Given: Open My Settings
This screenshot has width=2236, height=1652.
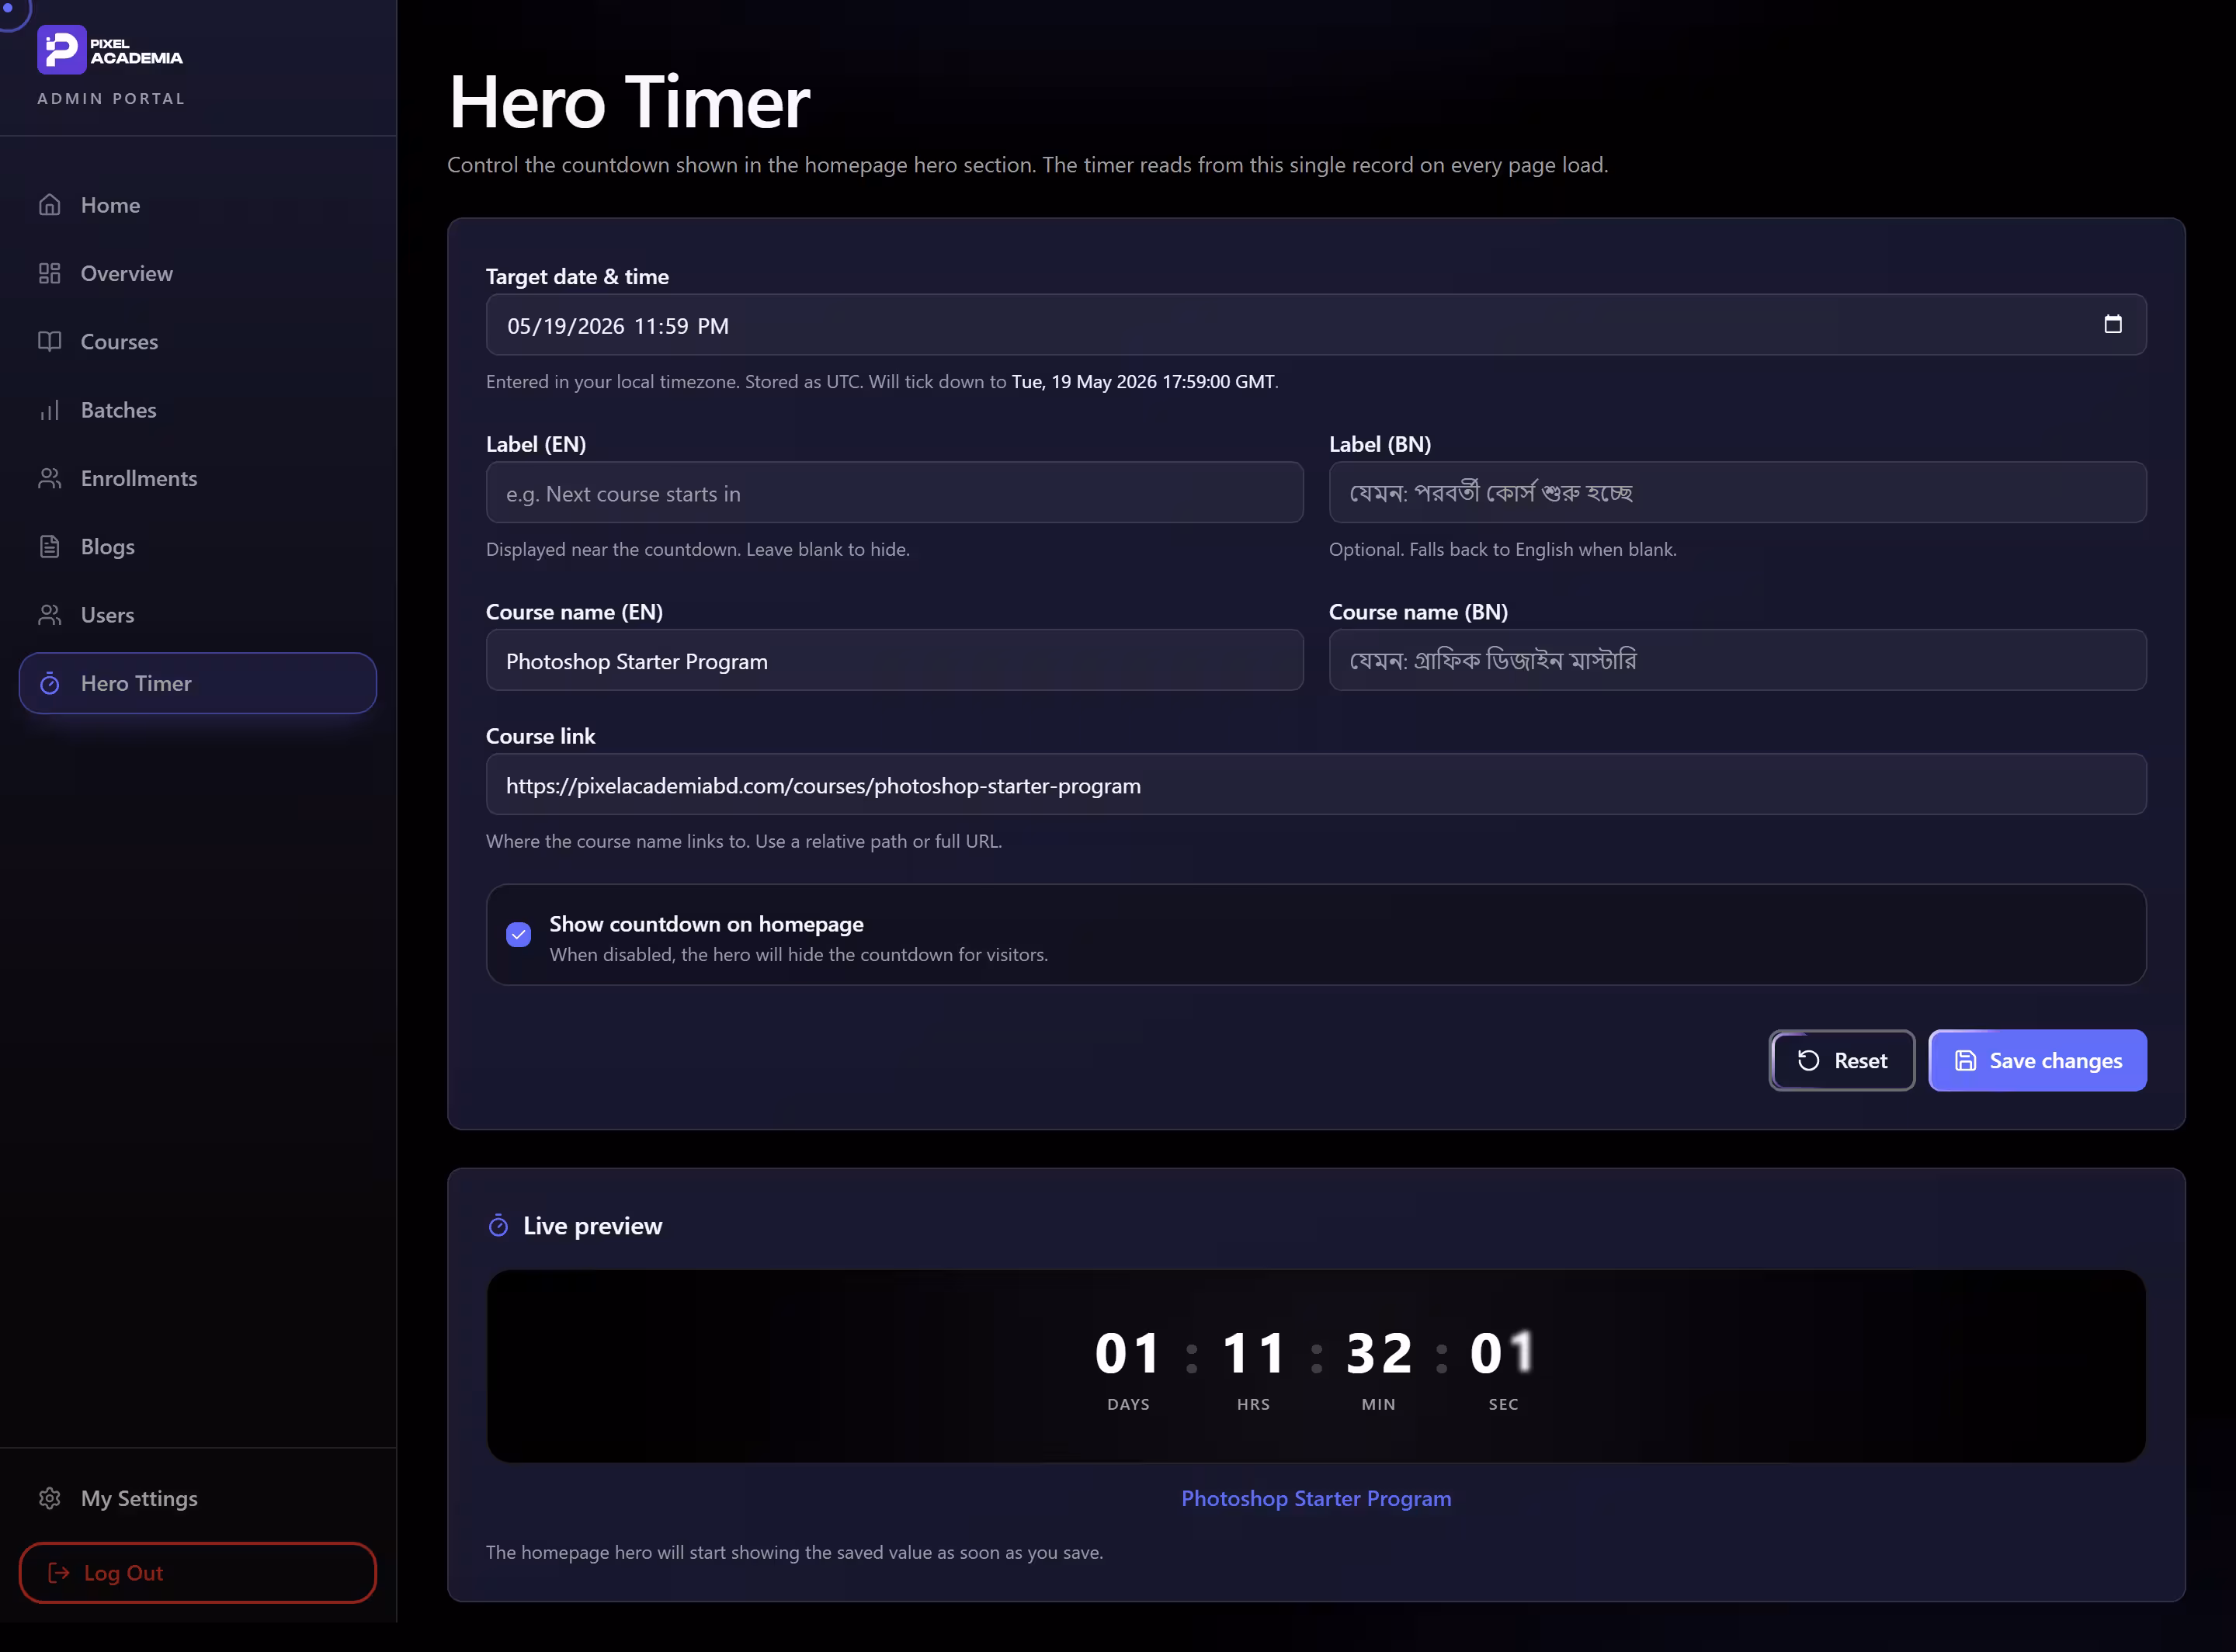Looking at the screenshot, I should [x=198, y=1497].
